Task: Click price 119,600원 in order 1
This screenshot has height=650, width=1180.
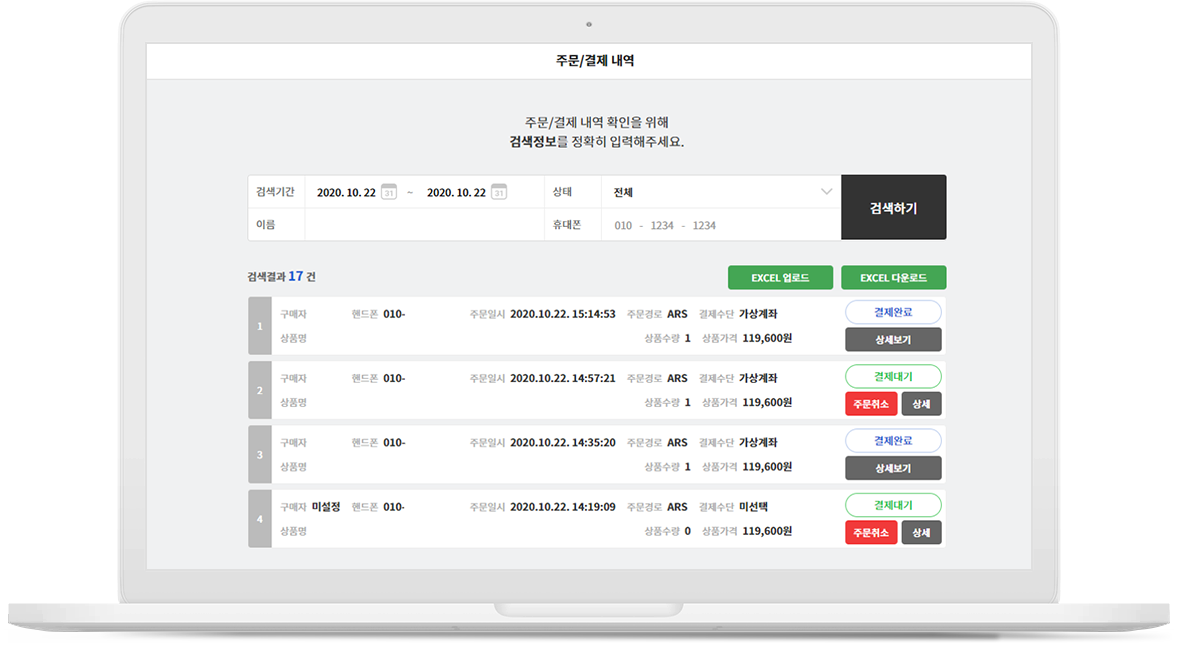Action: click(x=767, y=339)
